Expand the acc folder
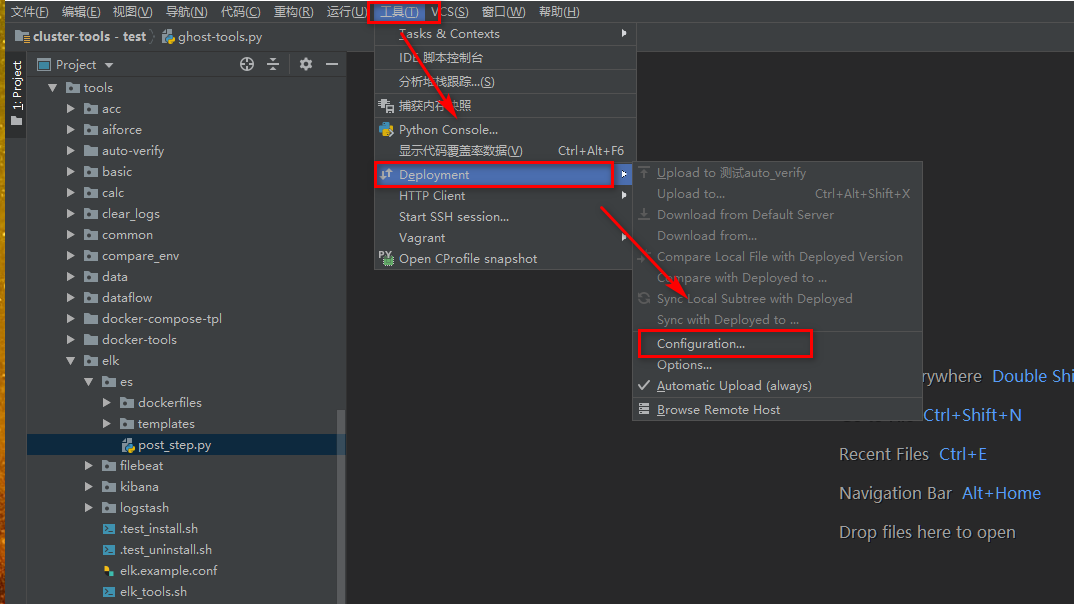 (x=71, y=109)
